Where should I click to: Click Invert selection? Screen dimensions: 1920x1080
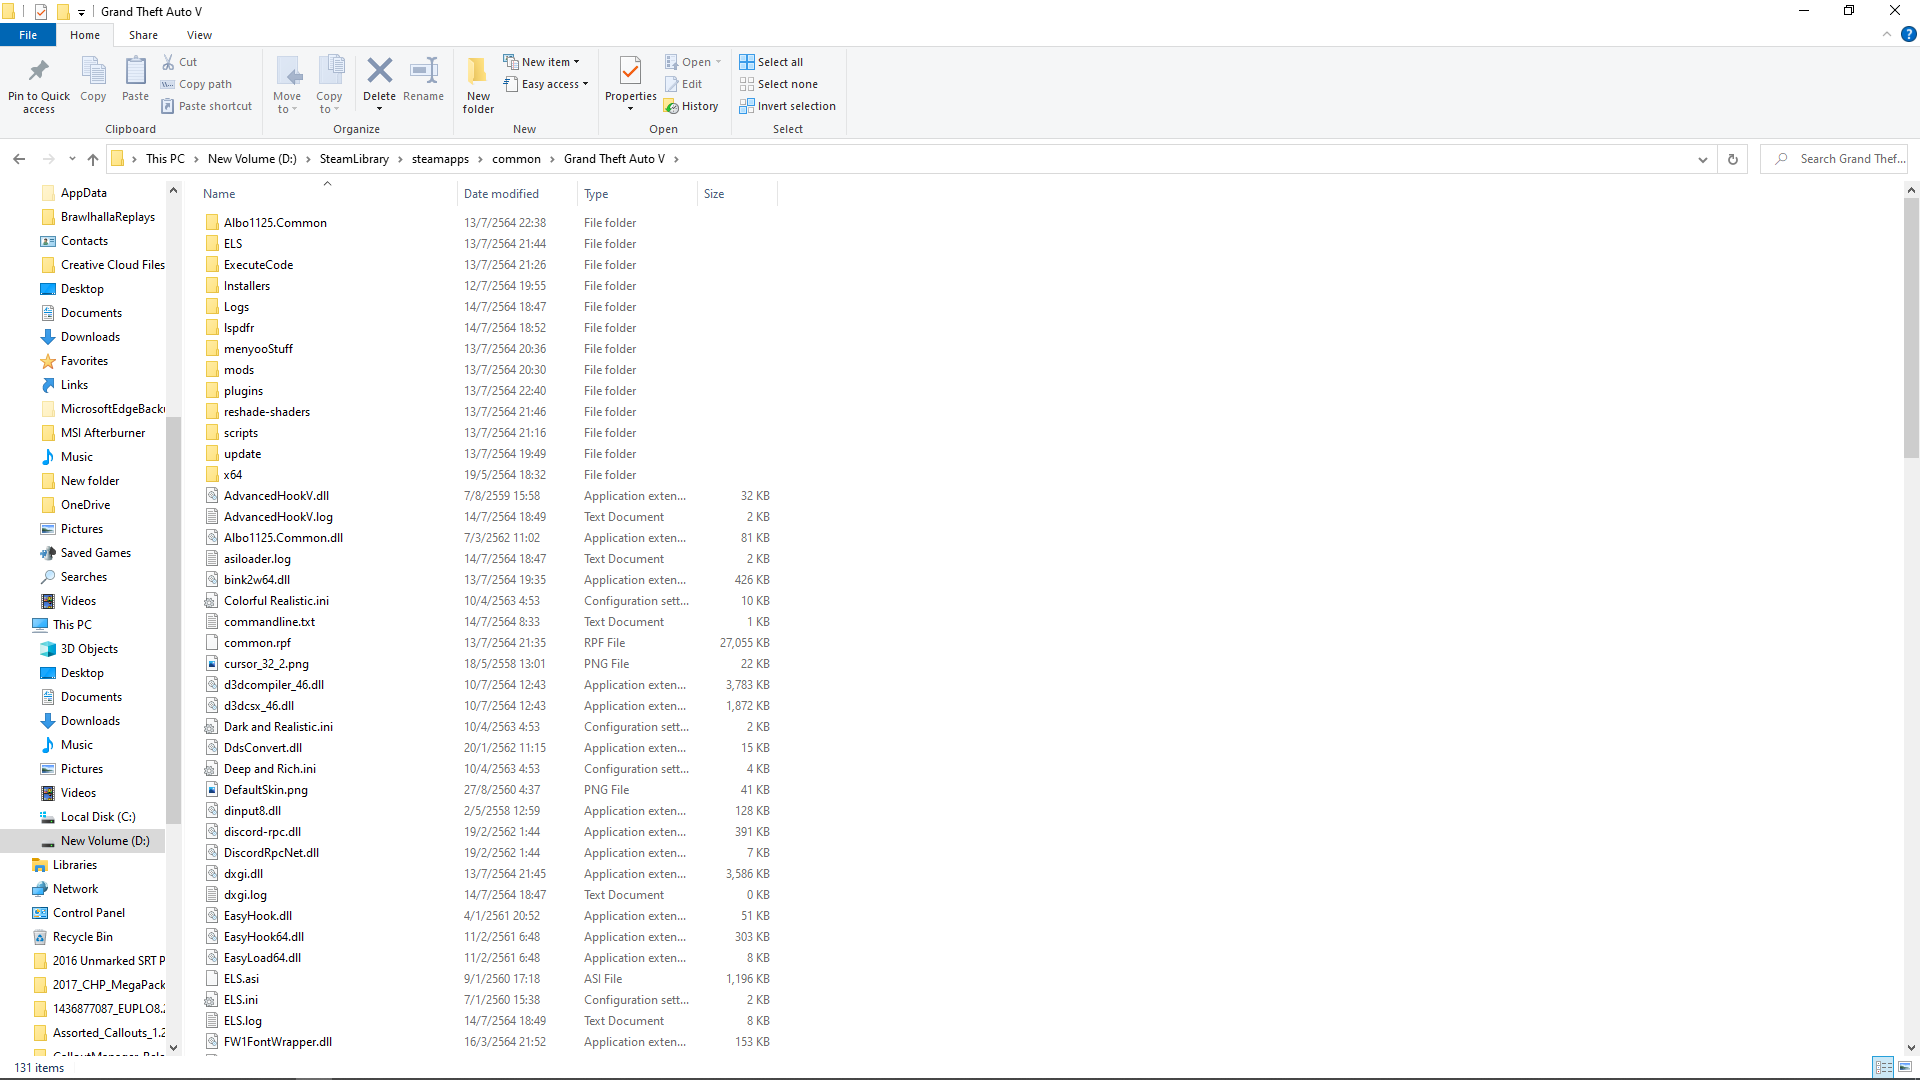pos(787,106)
